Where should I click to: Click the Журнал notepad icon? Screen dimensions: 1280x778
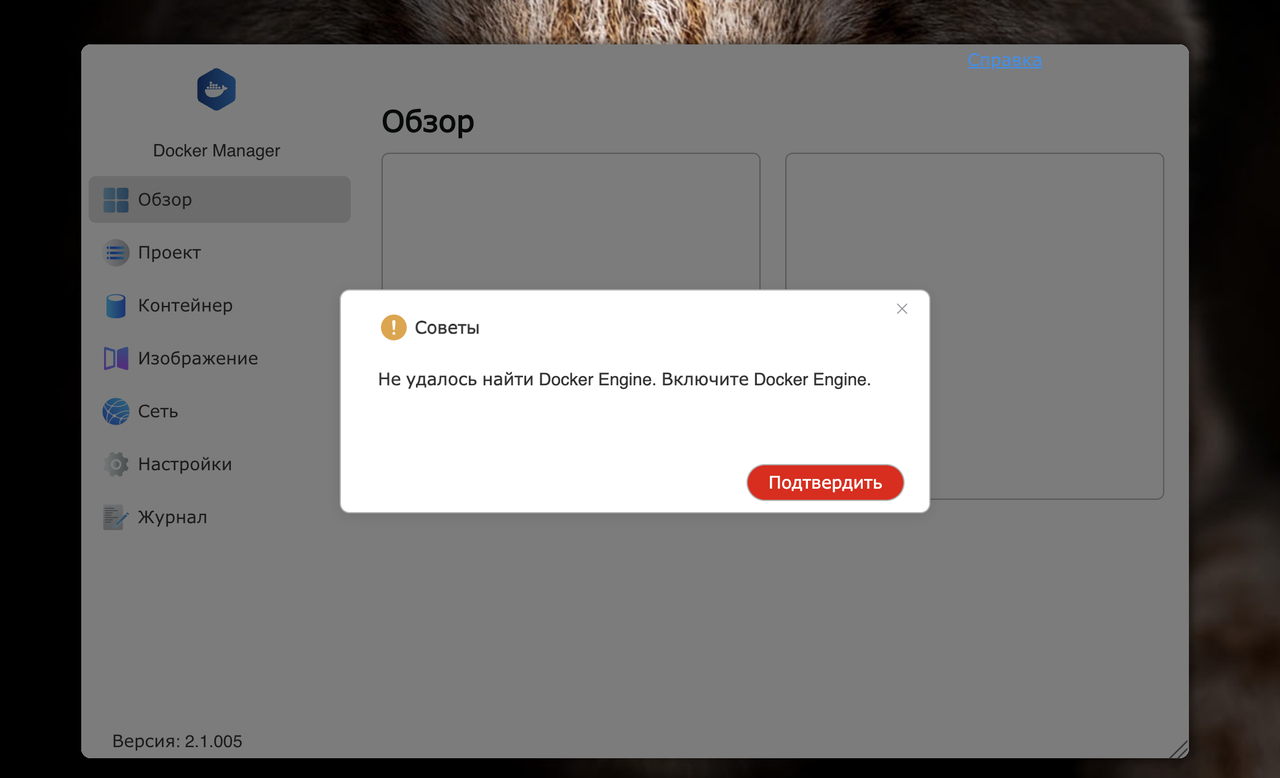coord(116,517)
